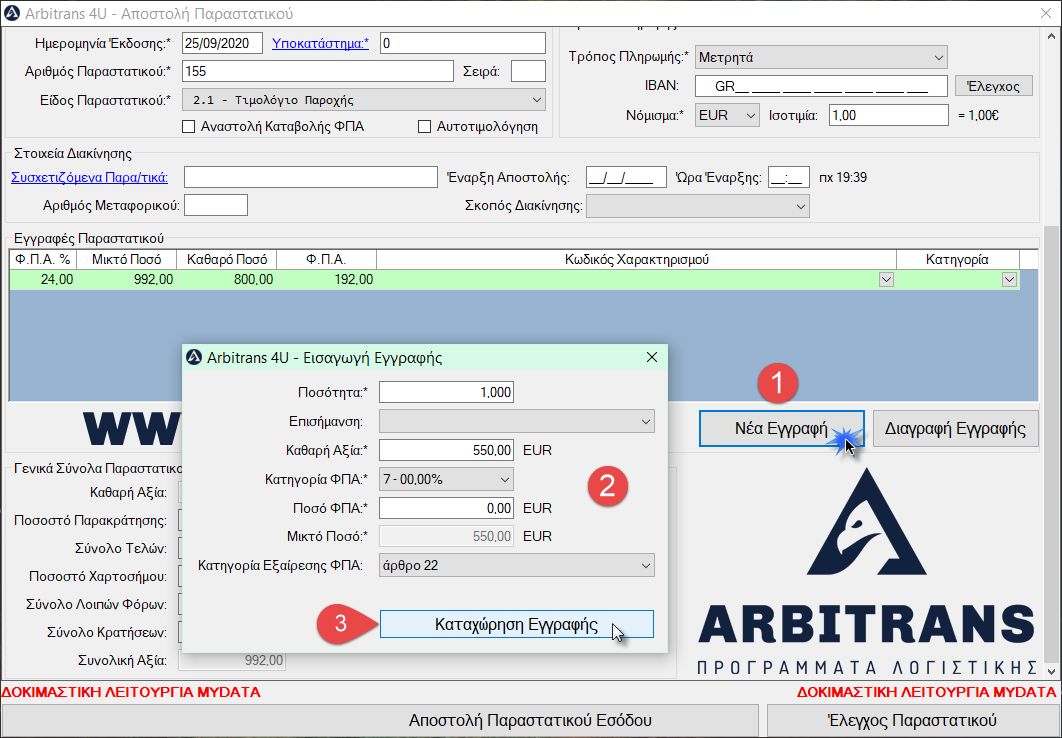Open the Είδος Παραστατικού dropdown

coord(364,100)
